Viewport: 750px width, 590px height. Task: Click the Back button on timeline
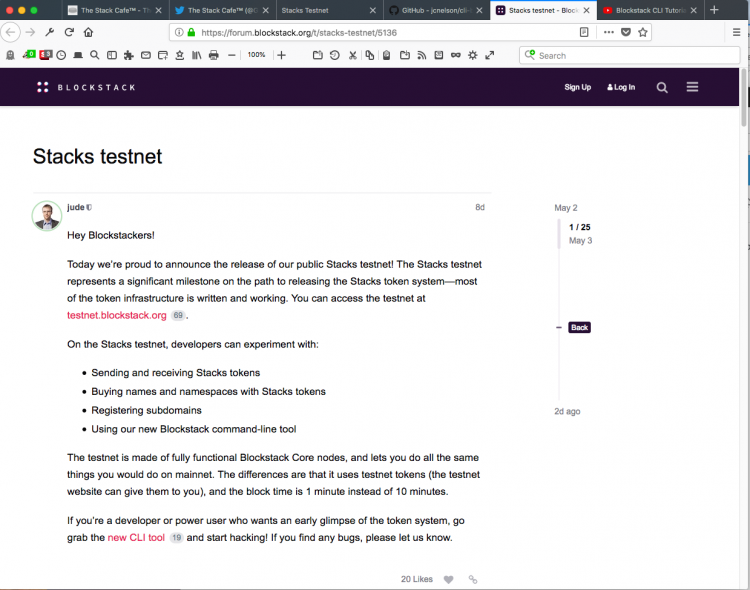click(x=579, y=327)
